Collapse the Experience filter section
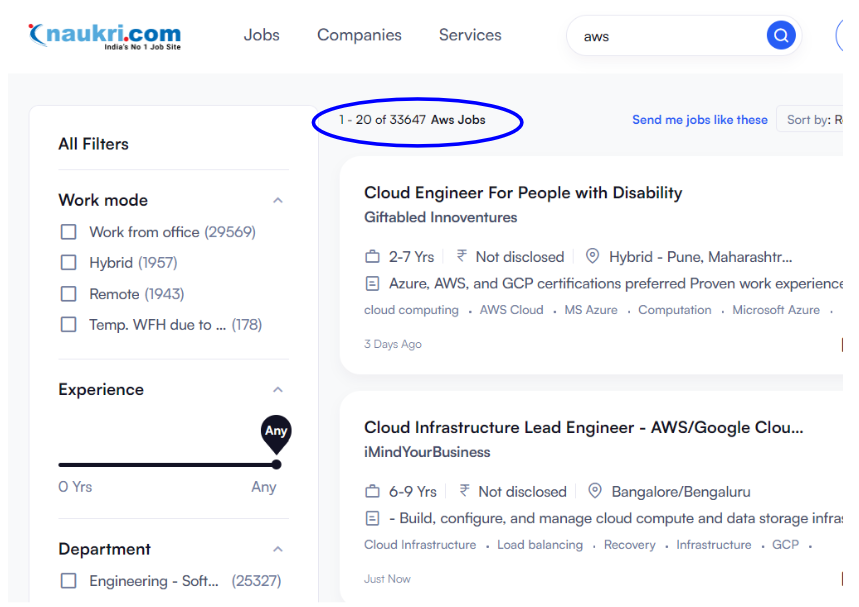This screenshot has height=607, width=859. (278, 390)
